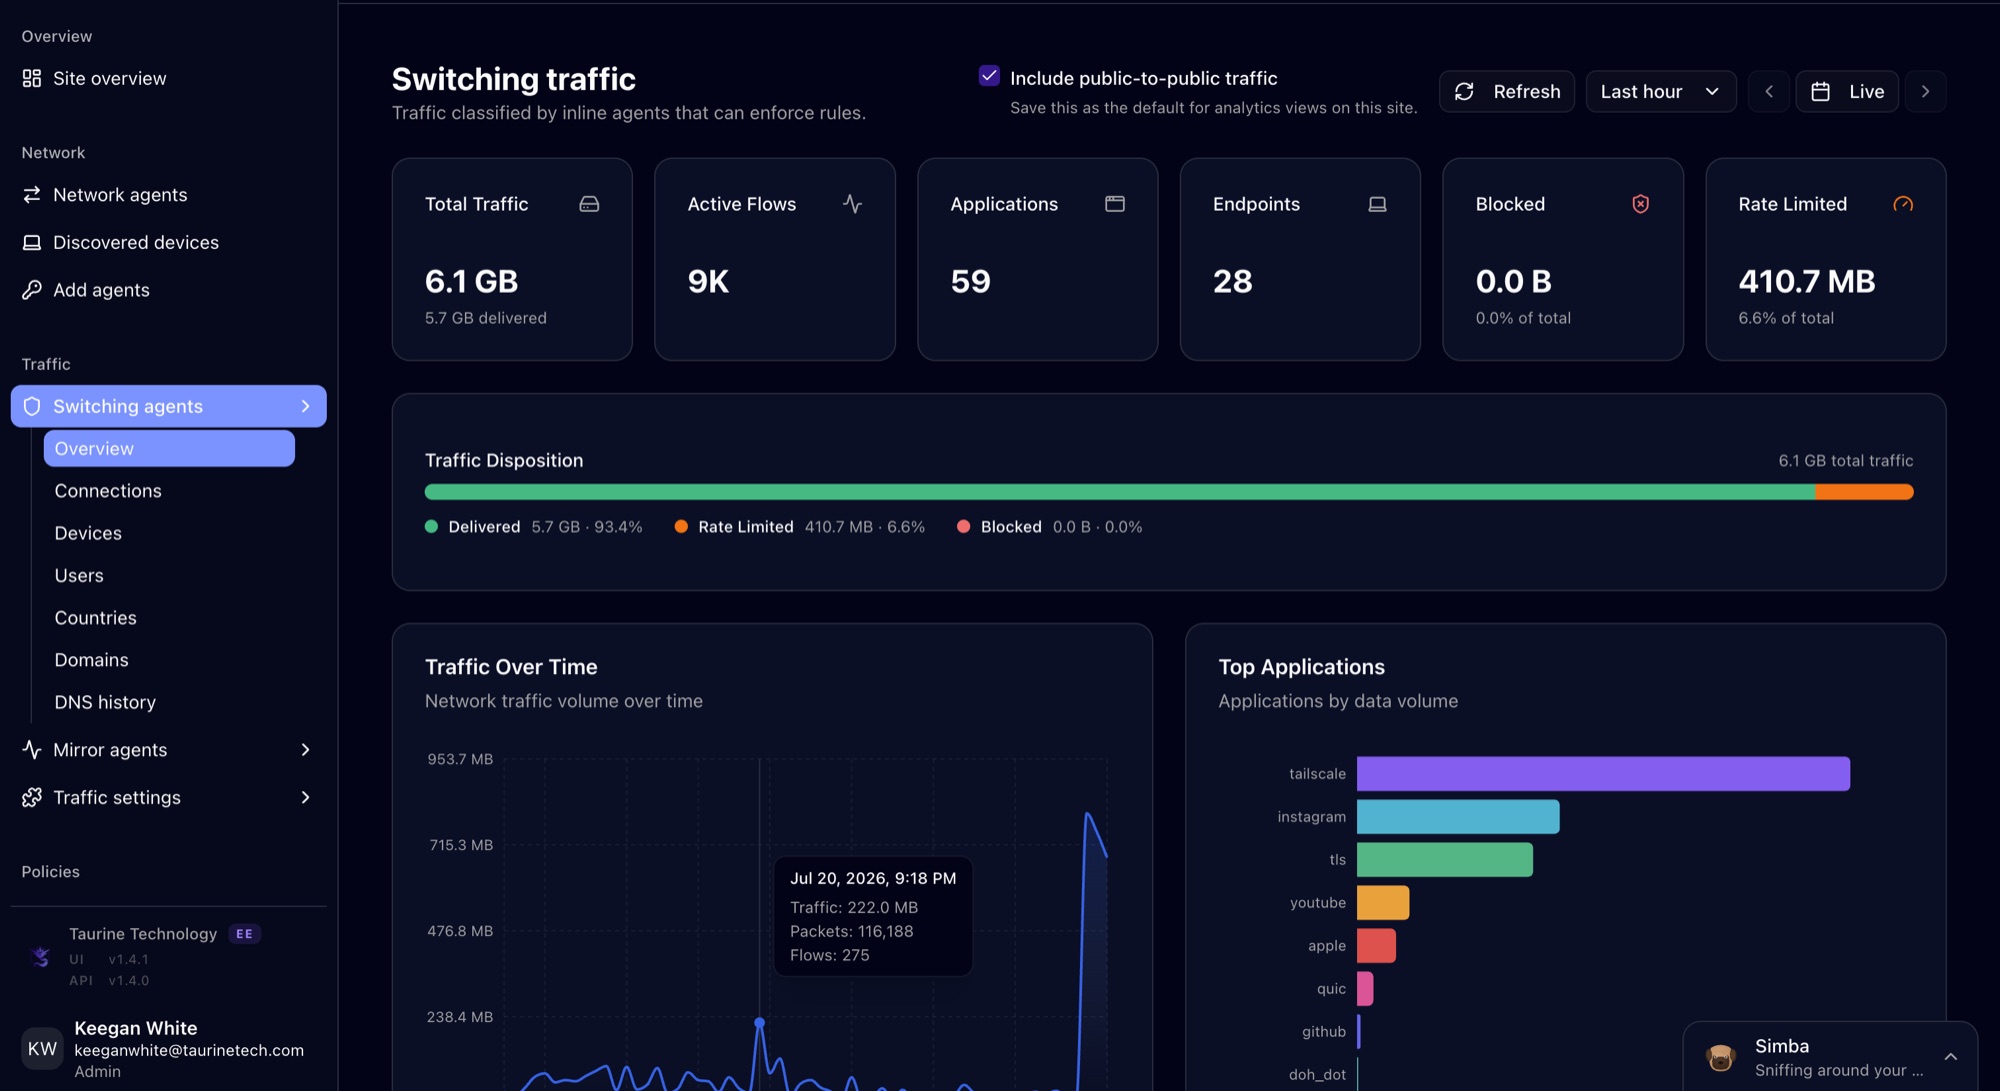Image resolution: width=2000 pixels, height=1091 pixels.
Task: Click the quic pink bar
Action: 1365,989
